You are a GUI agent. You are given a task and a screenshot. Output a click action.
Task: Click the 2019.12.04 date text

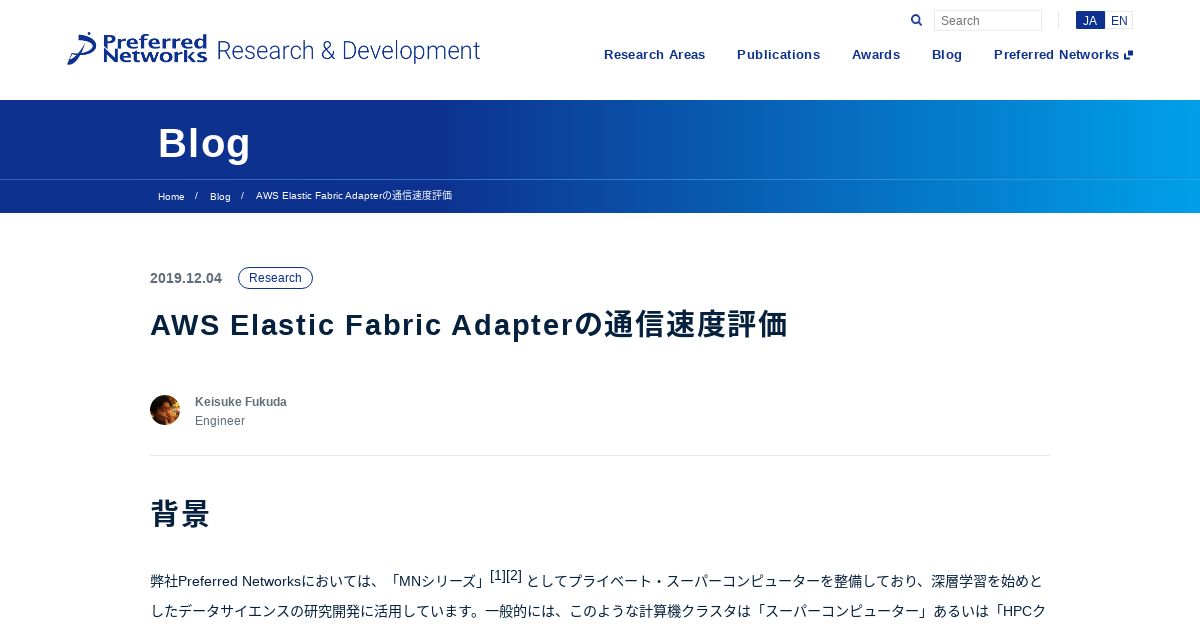click(x=186, y=278)
